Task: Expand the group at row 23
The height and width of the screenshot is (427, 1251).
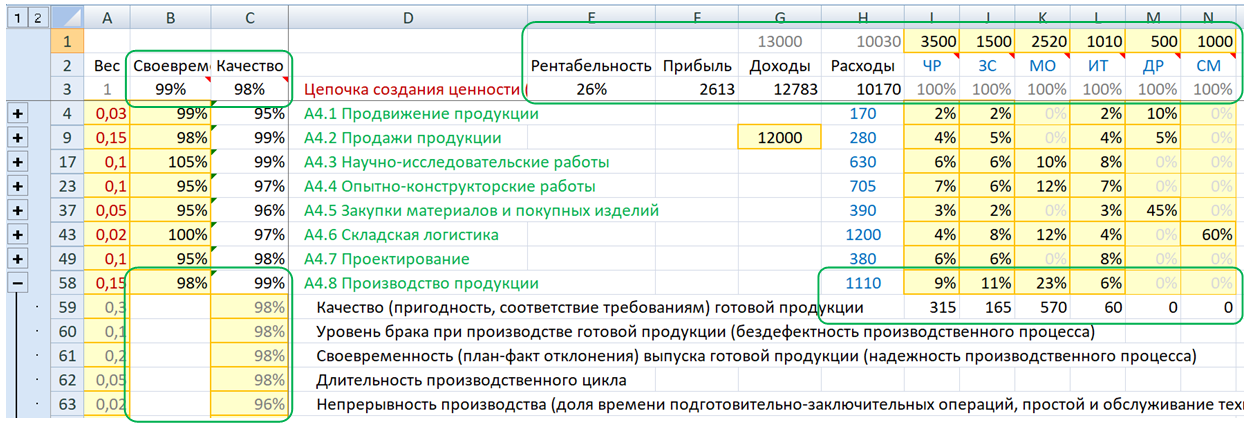Action: pos(17,186)
